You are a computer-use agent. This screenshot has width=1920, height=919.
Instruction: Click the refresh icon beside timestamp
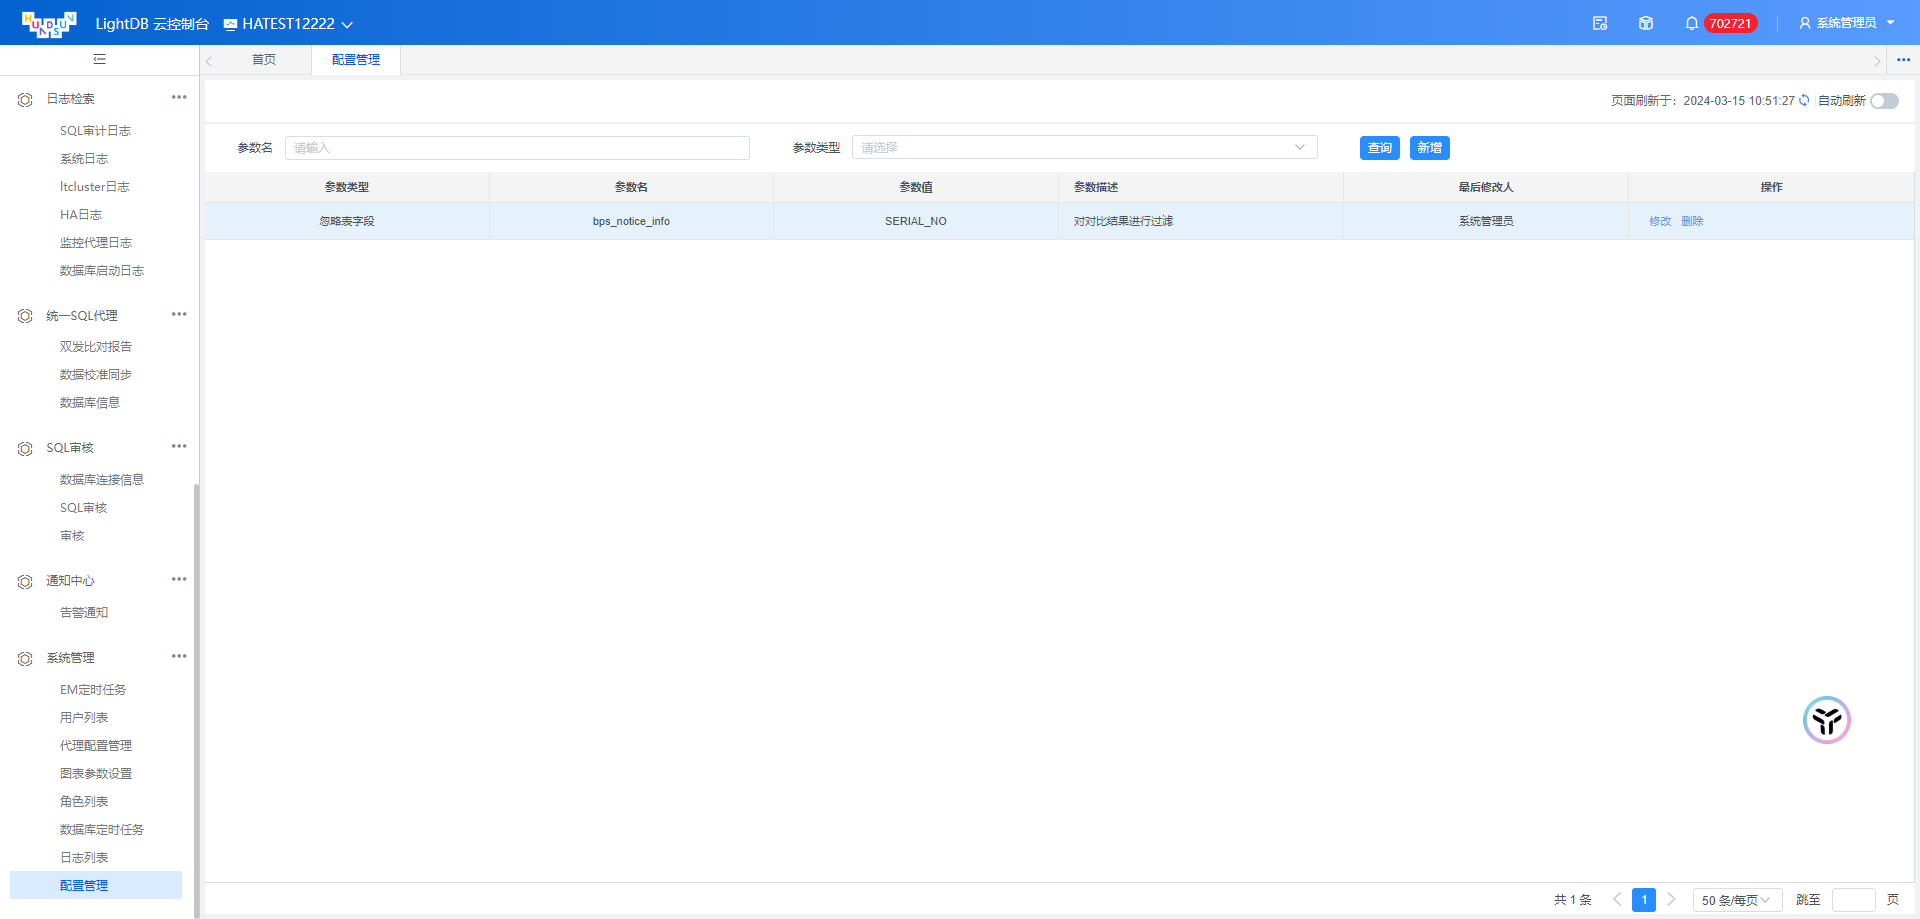coord(1805,100)
